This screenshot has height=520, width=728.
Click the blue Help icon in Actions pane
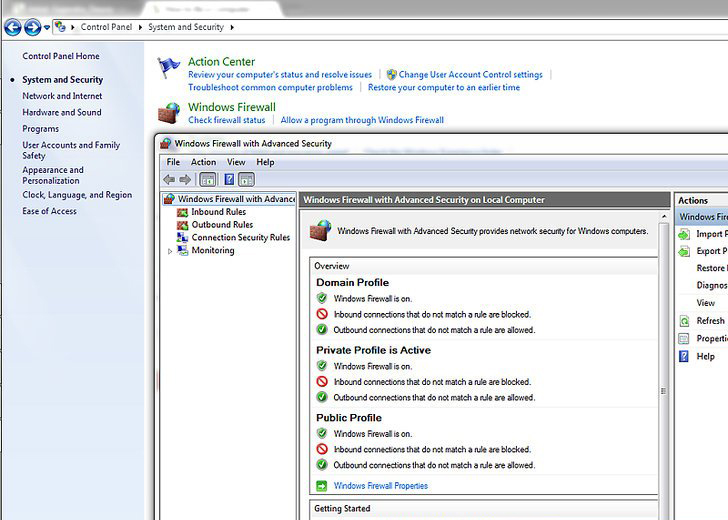tap(684, 357)
